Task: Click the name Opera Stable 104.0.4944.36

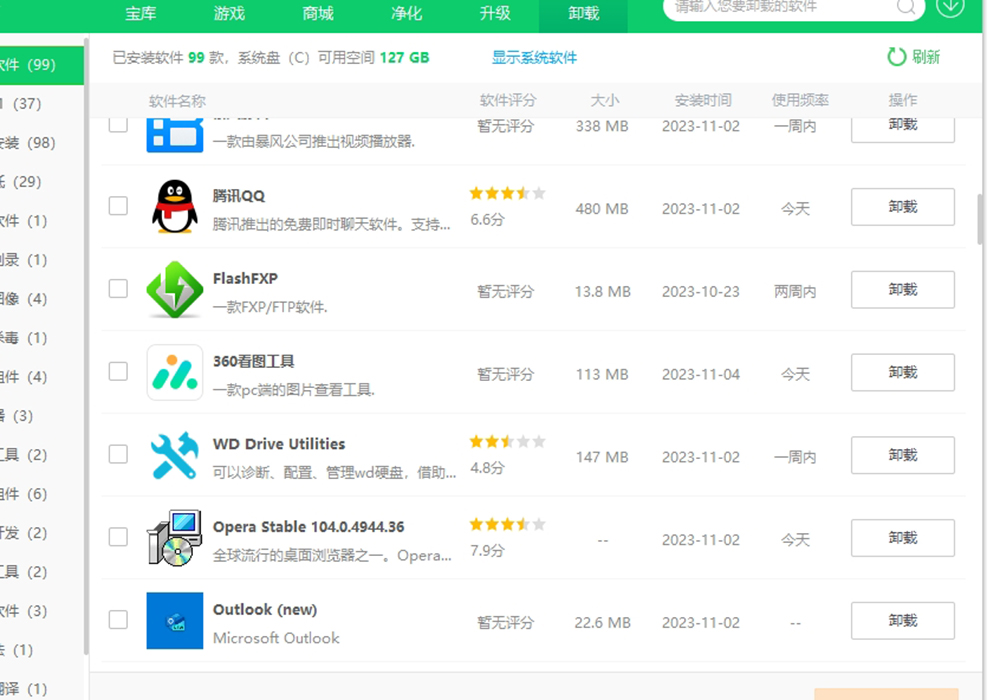Action: pyautogui.click(x=309, y=527)
